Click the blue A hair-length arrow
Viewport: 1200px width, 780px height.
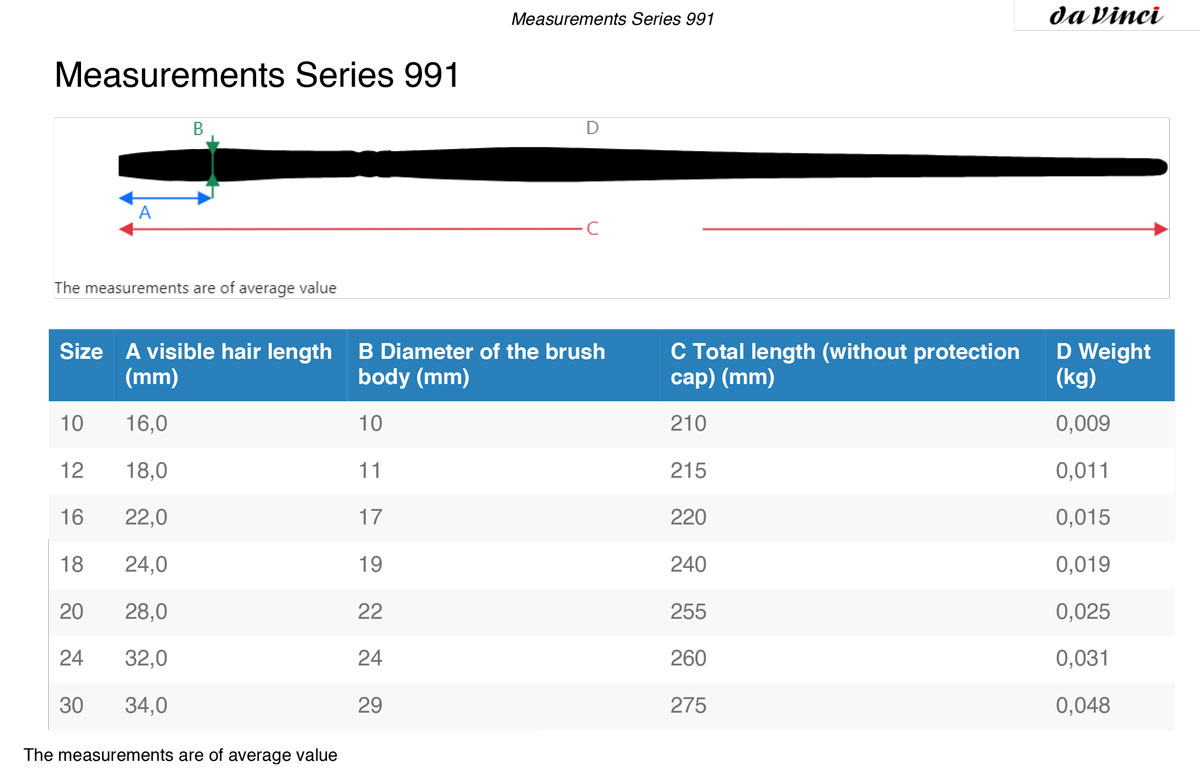[x=165, y=197]
